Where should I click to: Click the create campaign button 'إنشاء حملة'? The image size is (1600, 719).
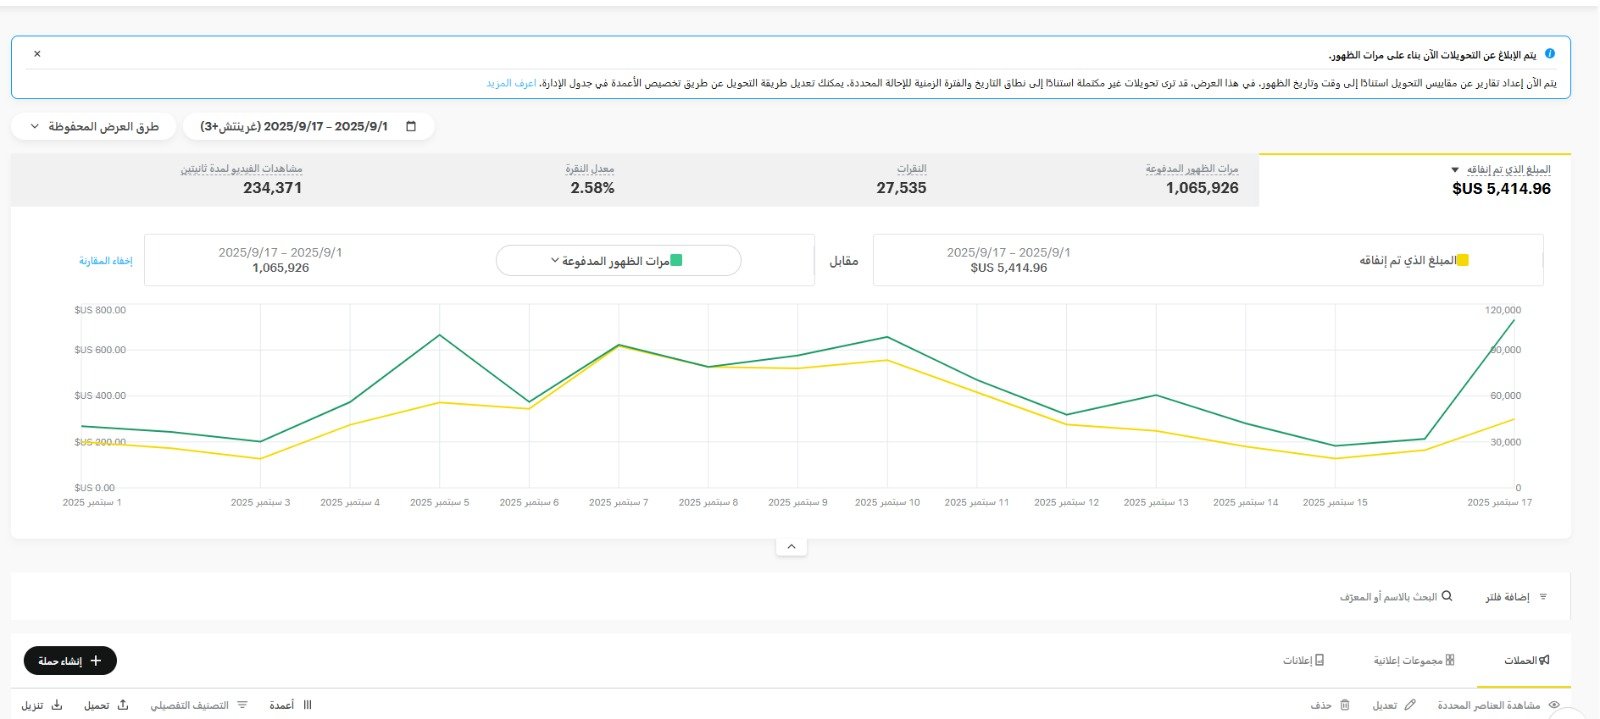point(70,661)
